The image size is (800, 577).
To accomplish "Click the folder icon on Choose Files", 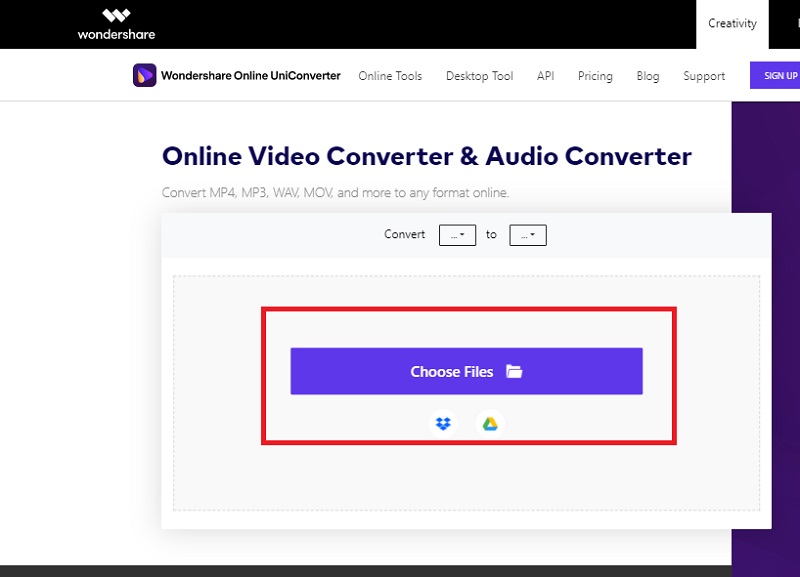I will point(514,371).
